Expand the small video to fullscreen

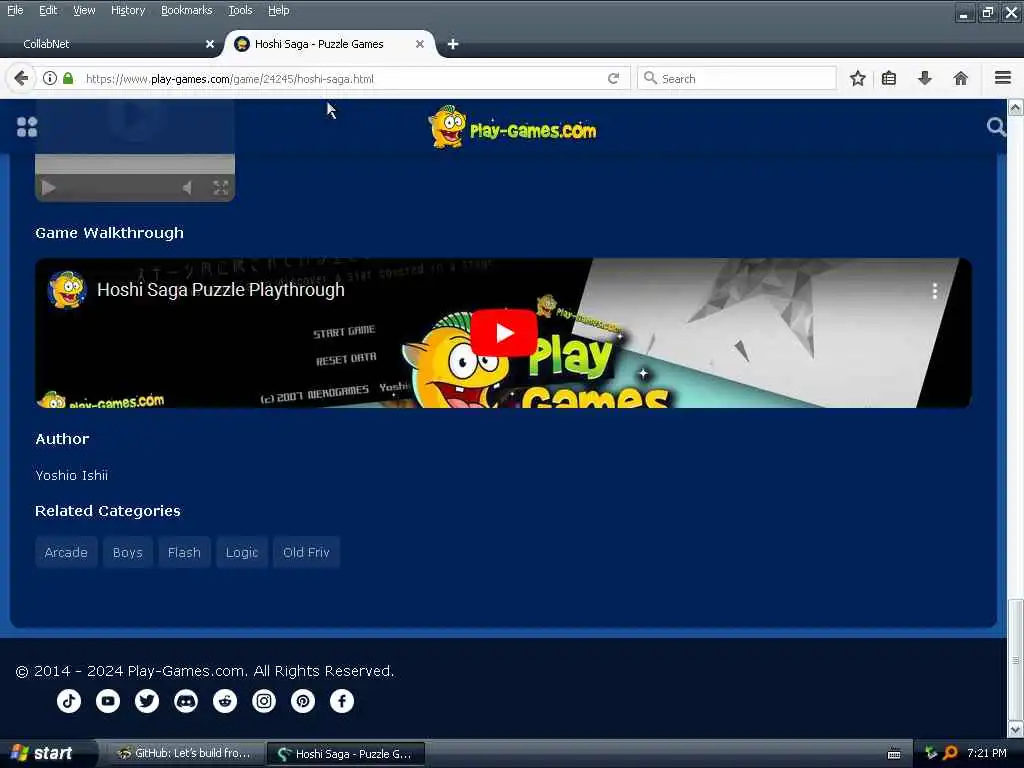[221, 188]
